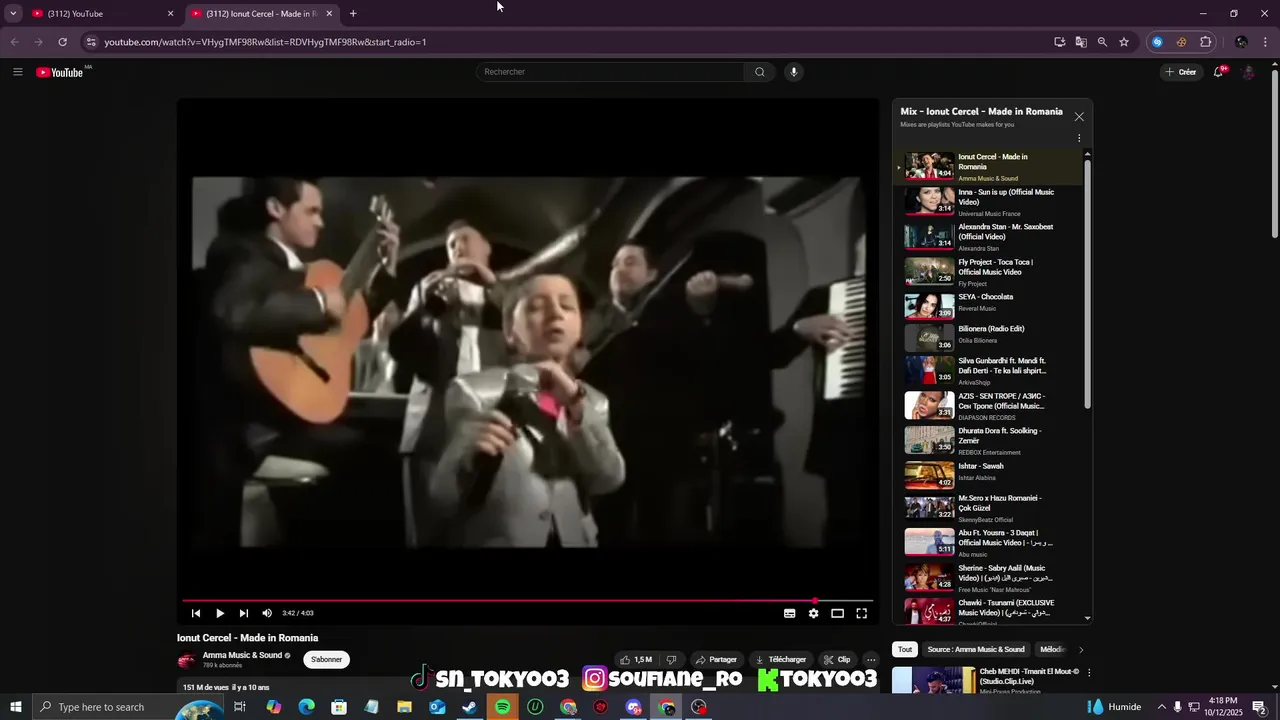Open the YouTube guide hamburger menu
The width and height of the screenshot is (1280, 720).
17,72
